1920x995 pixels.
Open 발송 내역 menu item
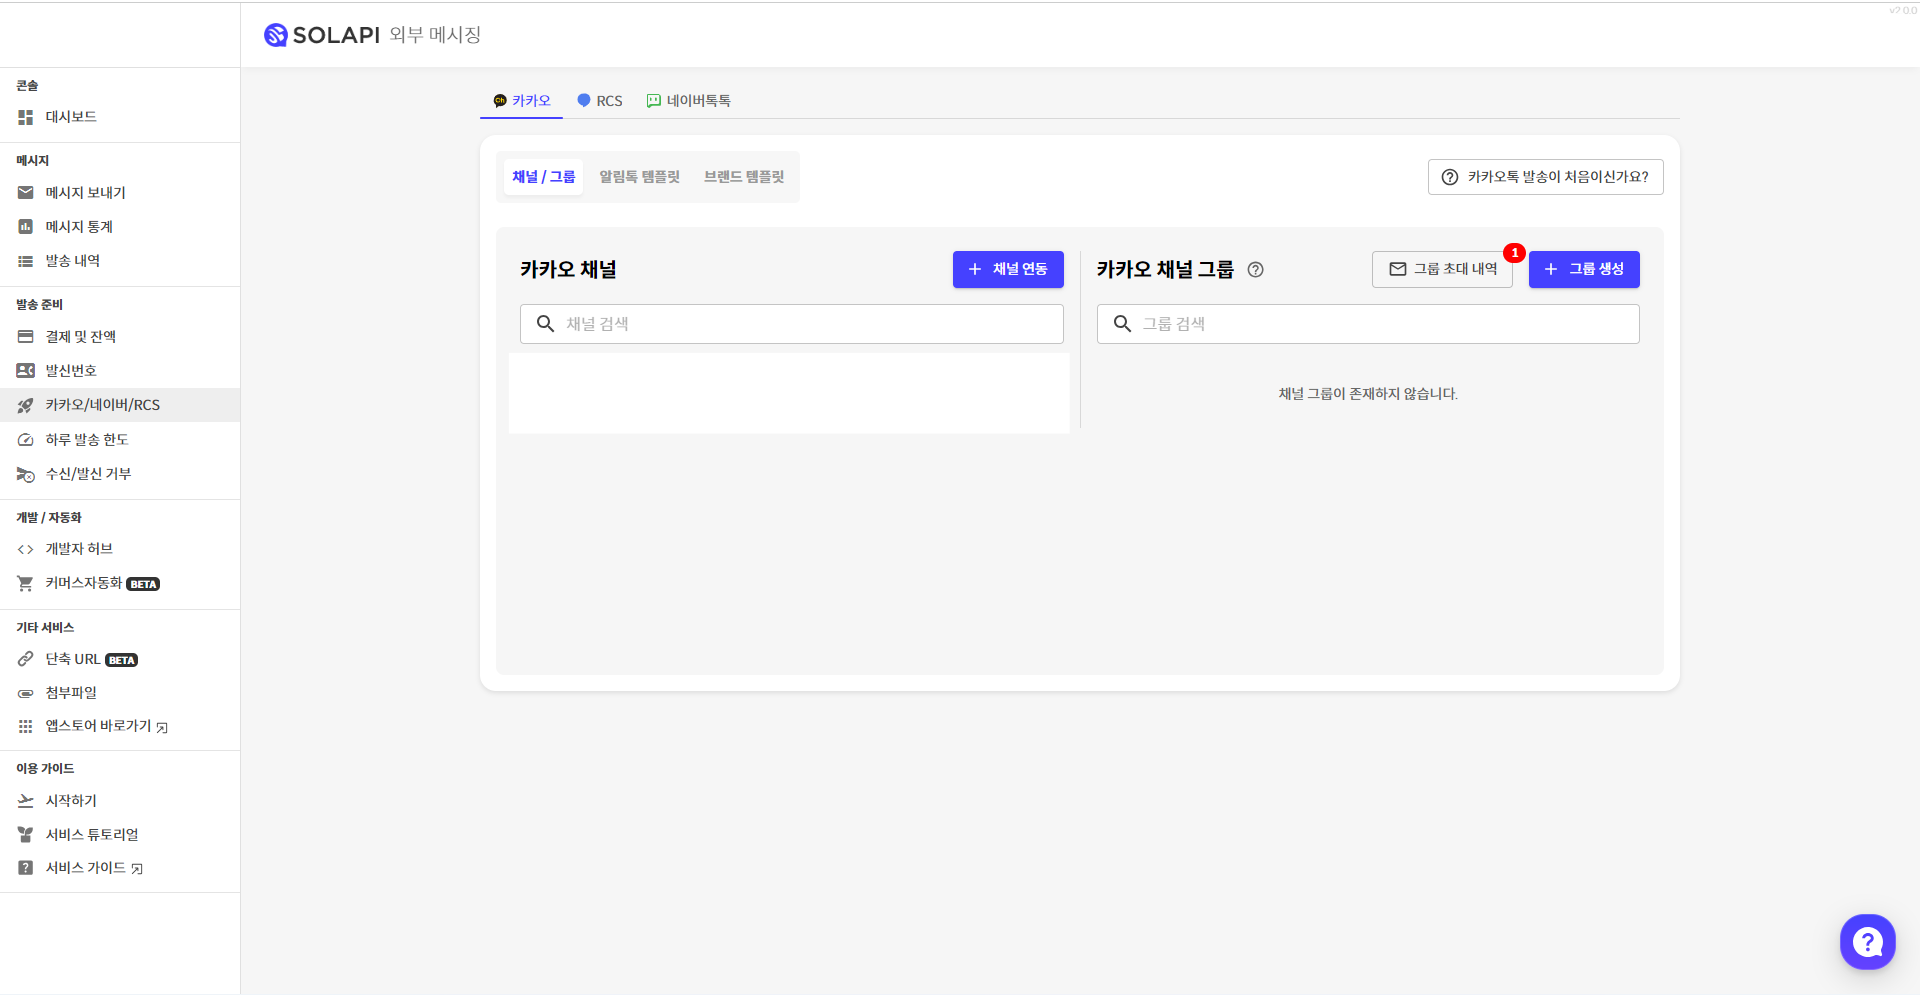120,261
